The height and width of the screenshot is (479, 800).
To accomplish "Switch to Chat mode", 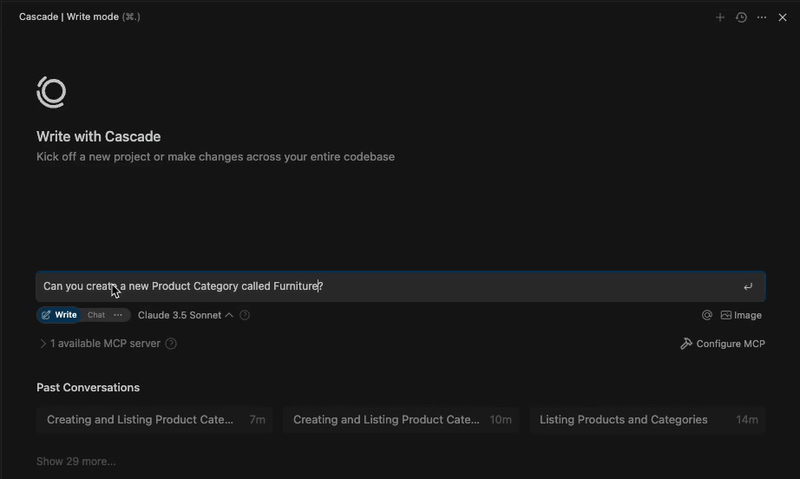I will click(x=96, y=315).
